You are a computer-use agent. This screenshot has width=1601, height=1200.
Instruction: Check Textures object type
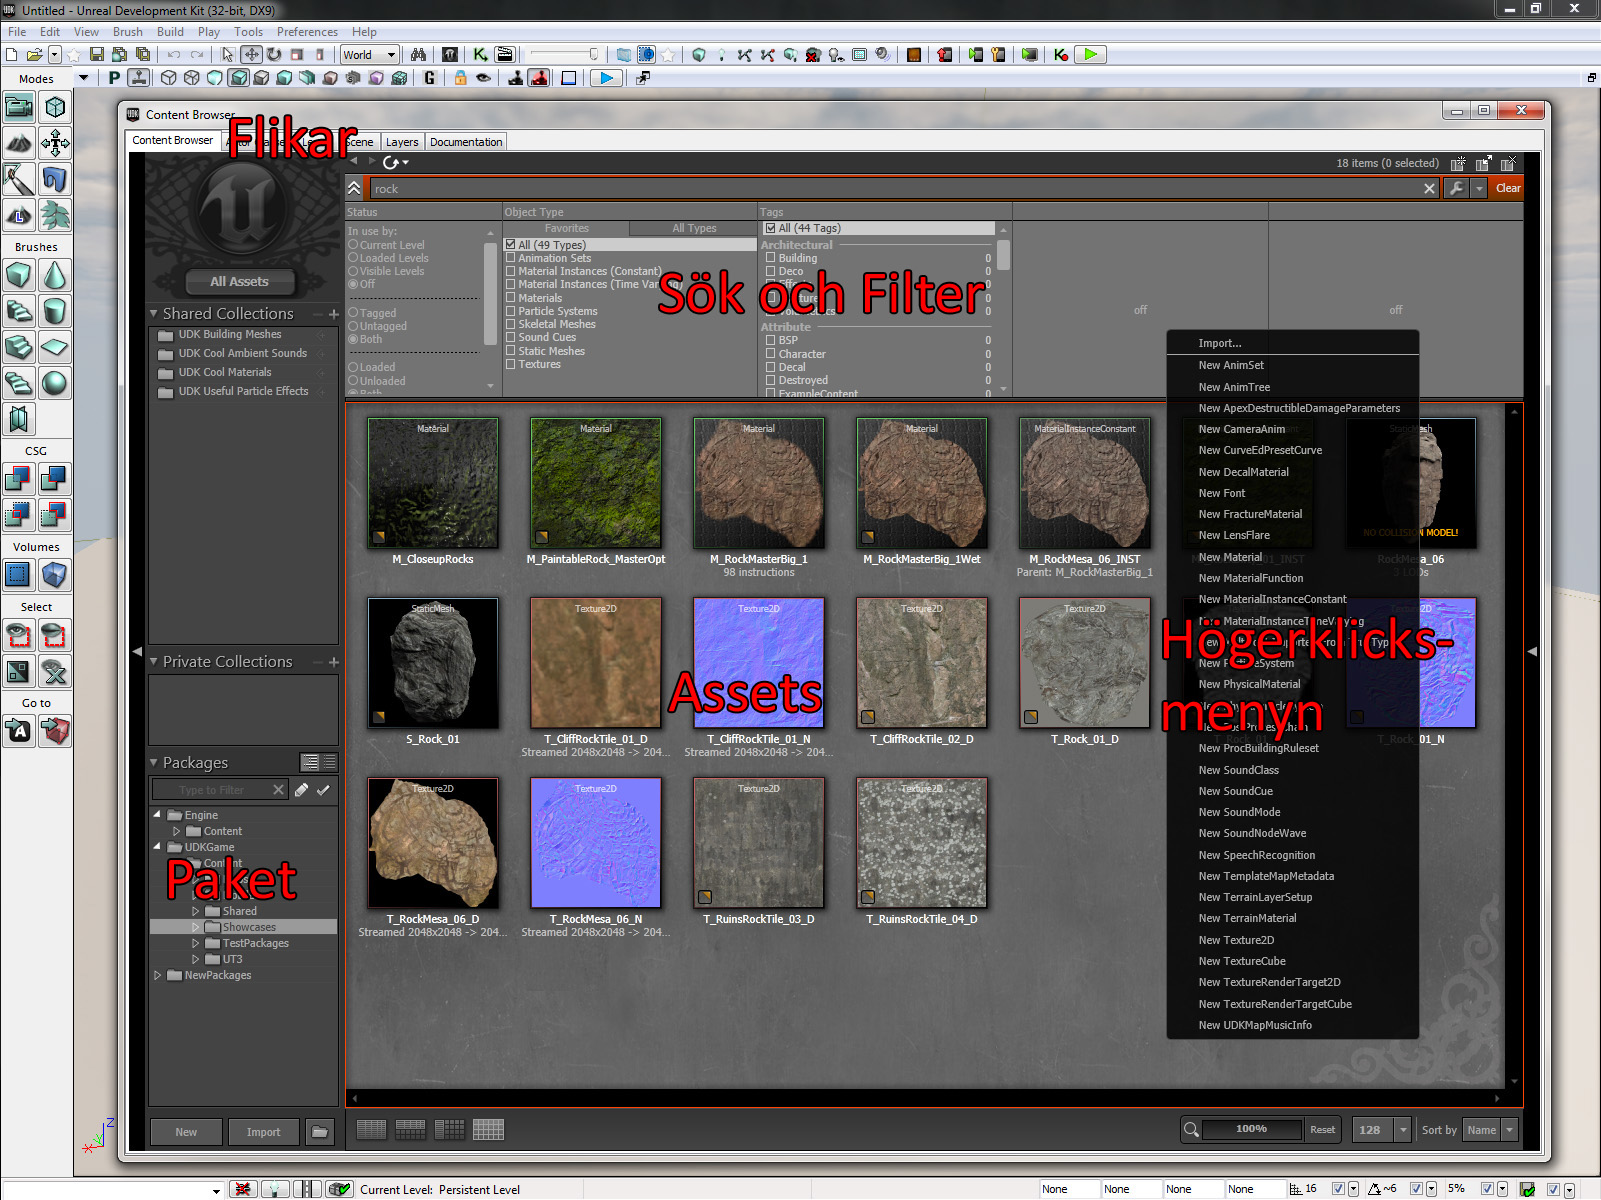511,364
